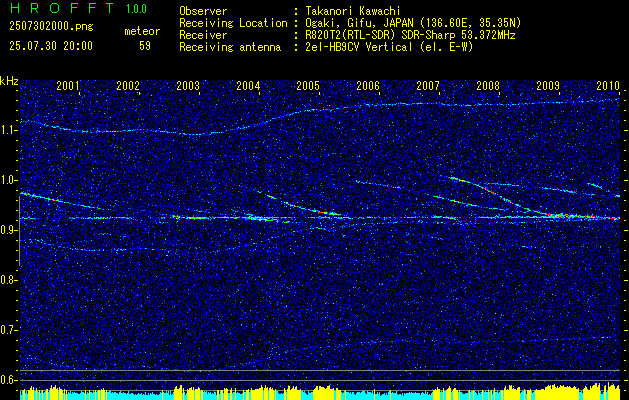Click the 0.8 kHz axis label

pyautogui.click(x=8, y=280)
